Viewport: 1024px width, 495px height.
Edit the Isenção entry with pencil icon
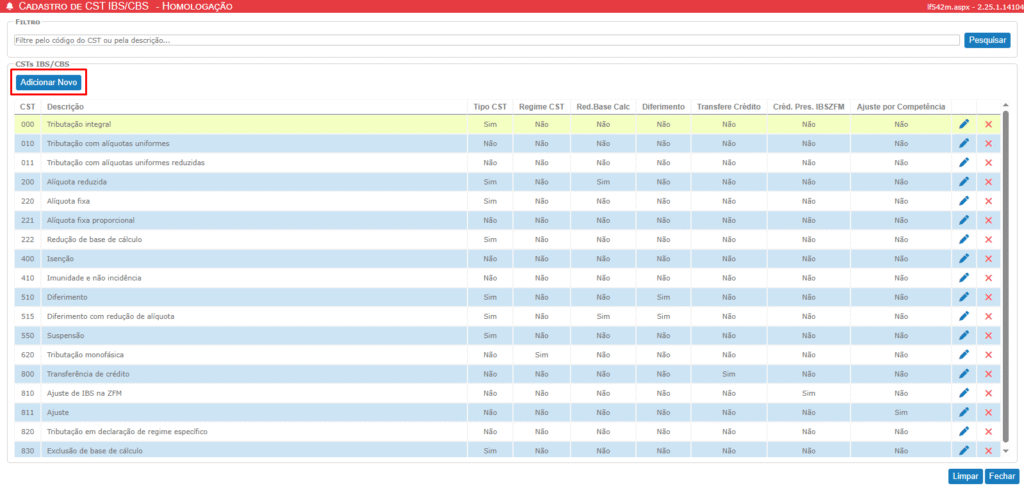964,259
